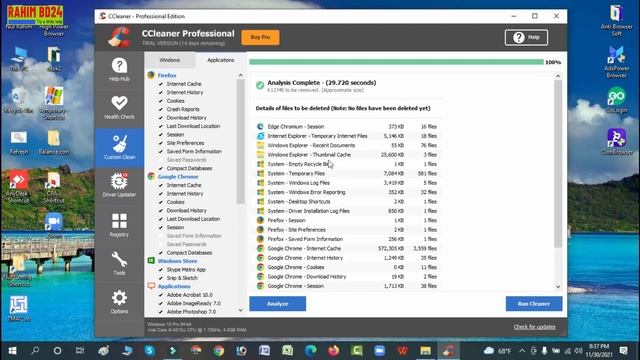Enable Google Chrome Saved Form Information
Screen dimensions: 640x360
(161, 236)
